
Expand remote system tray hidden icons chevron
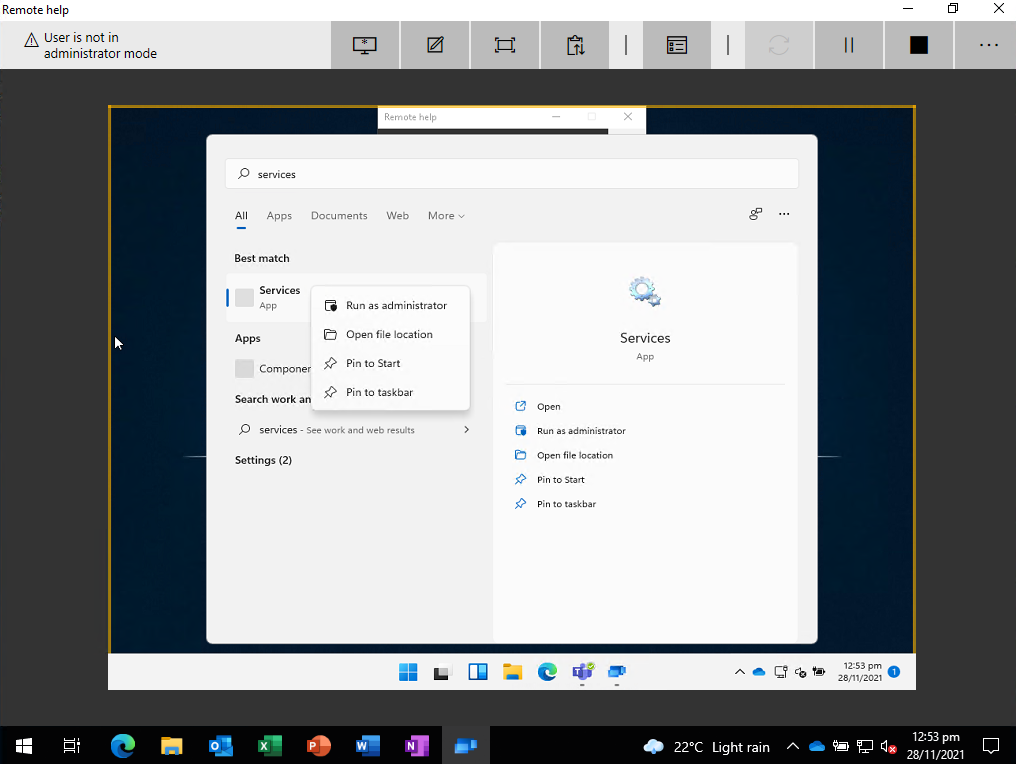pyautogui.click(x=739, y=672)
